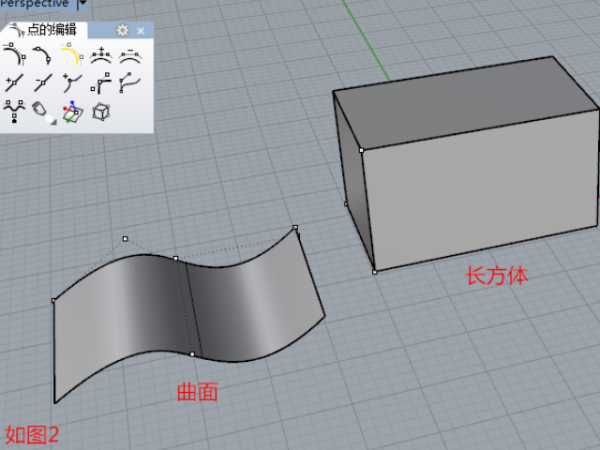Click the Perspective viewport title
Image resolution: width=600 pixels, height=450 pixels.
point(36,4)
